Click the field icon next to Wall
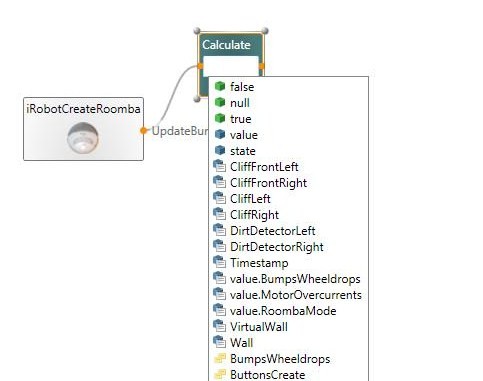This screenshot has width=483, height=381. pyautogui.click(x=219, y=342)
